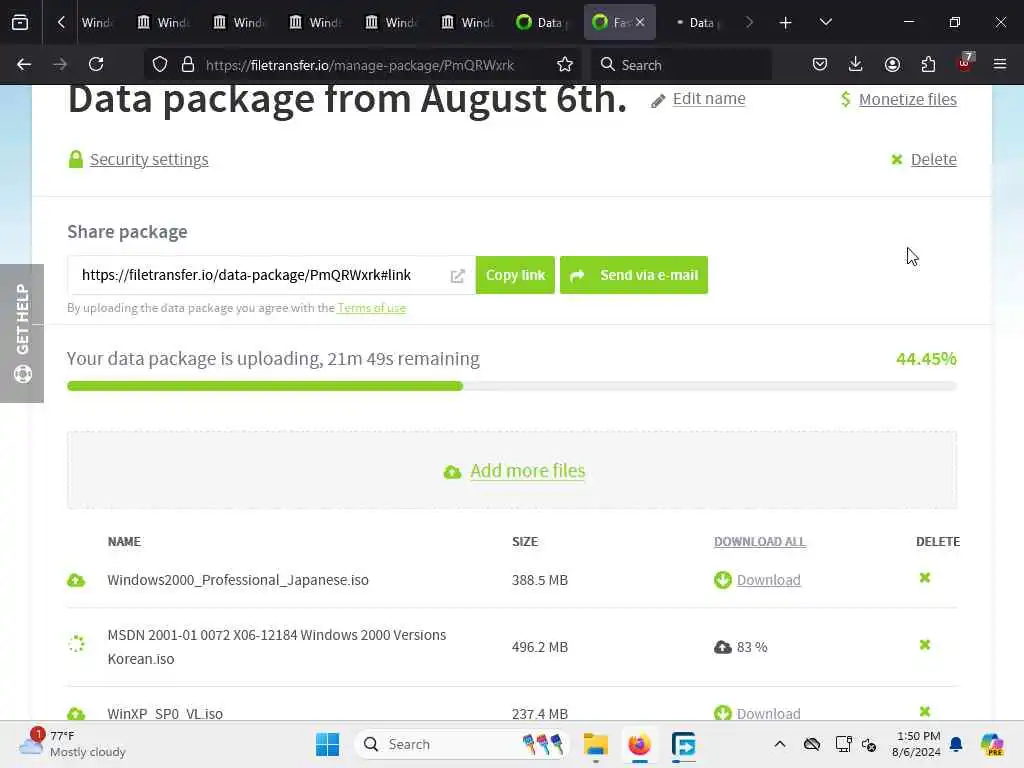Switch to the Data tab with green icon
1024x768 pixels.
click(x=543, y=23)
